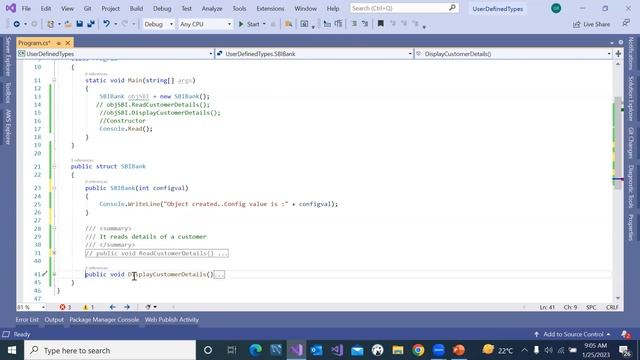The image size is (640, 360).
Task: Click the Find in Files toolbar icon
Action: tap(289, 24)
